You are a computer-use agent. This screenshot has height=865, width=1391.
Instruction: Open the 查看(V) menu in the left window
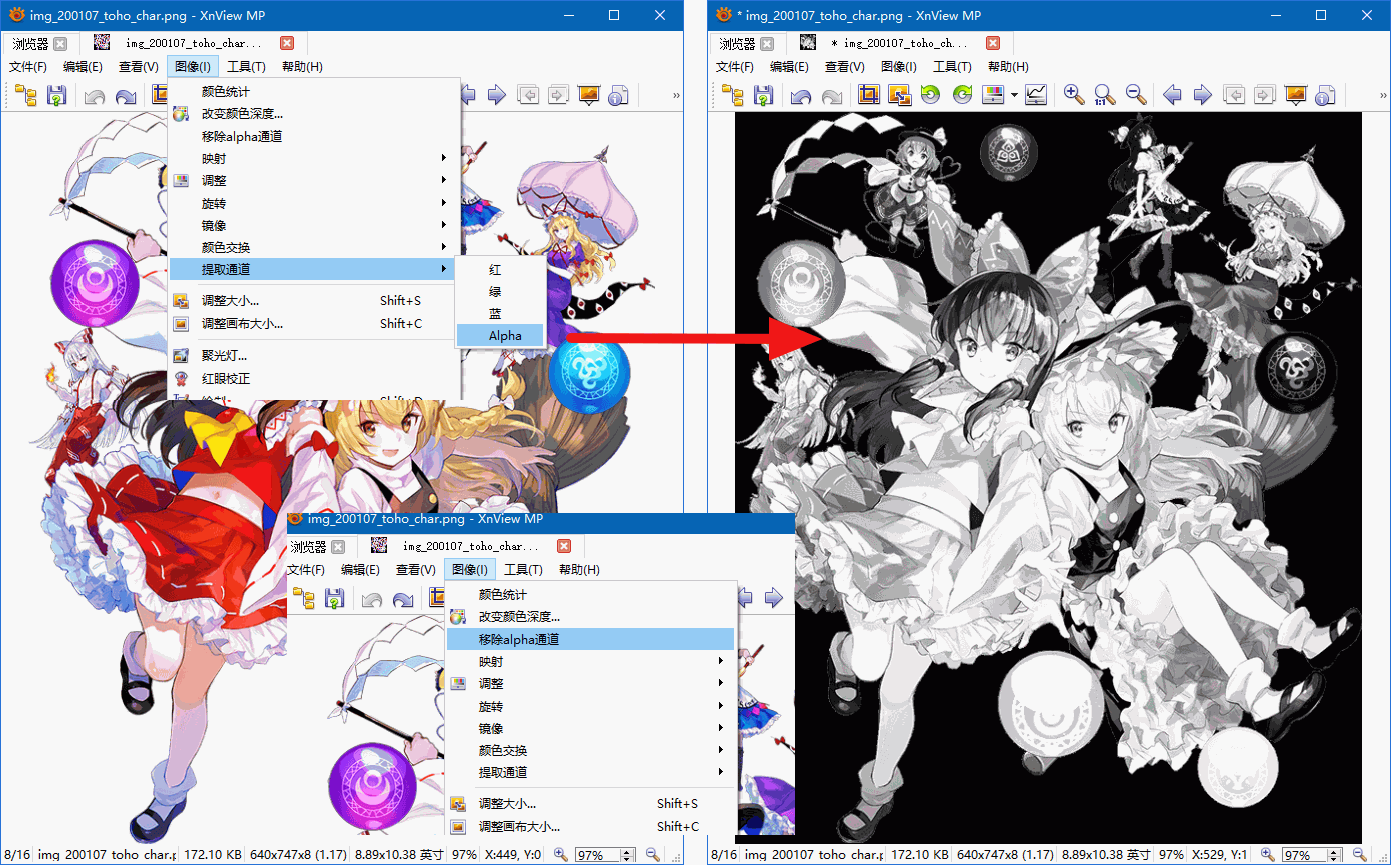coord(139,67)
